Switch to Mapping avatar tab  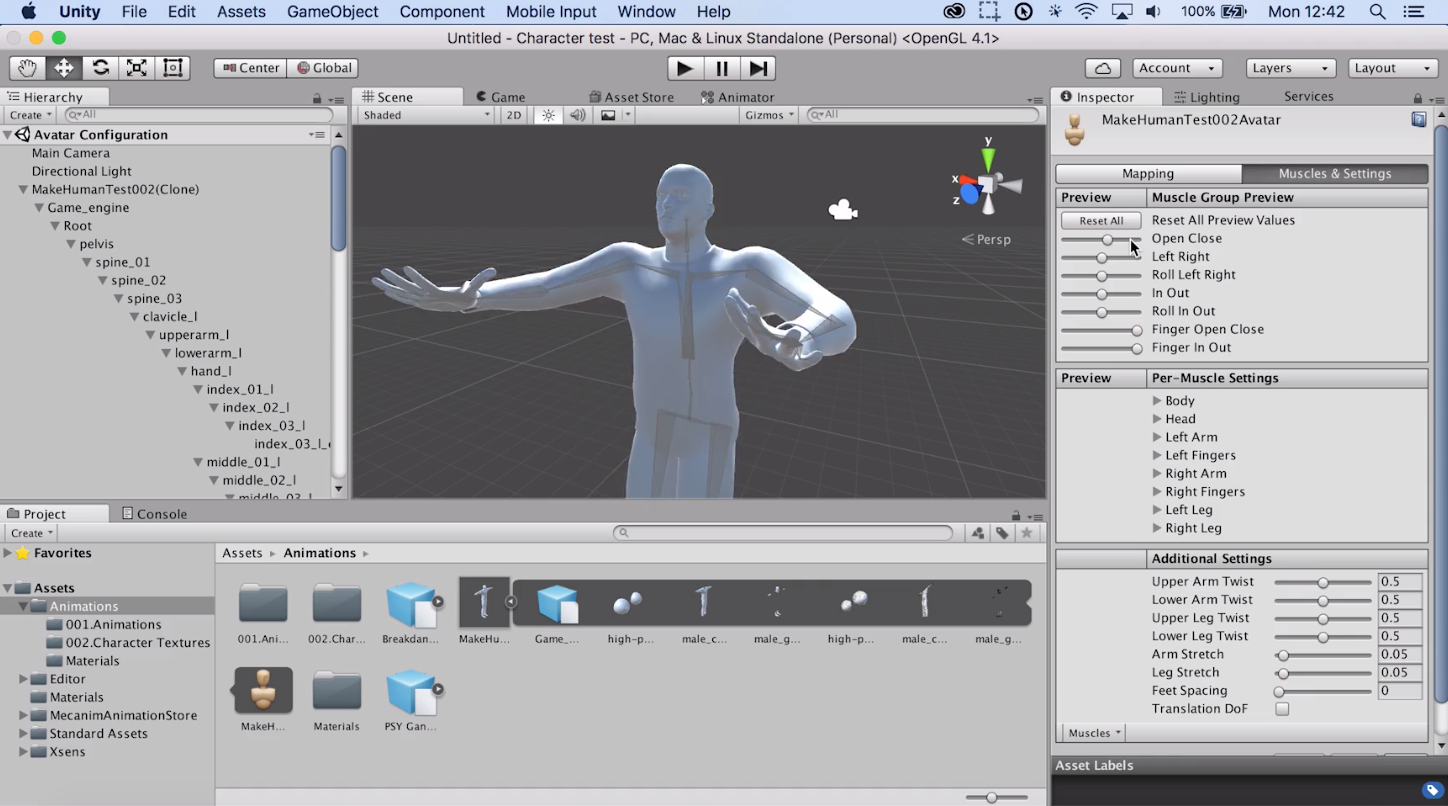[1148, 174]
